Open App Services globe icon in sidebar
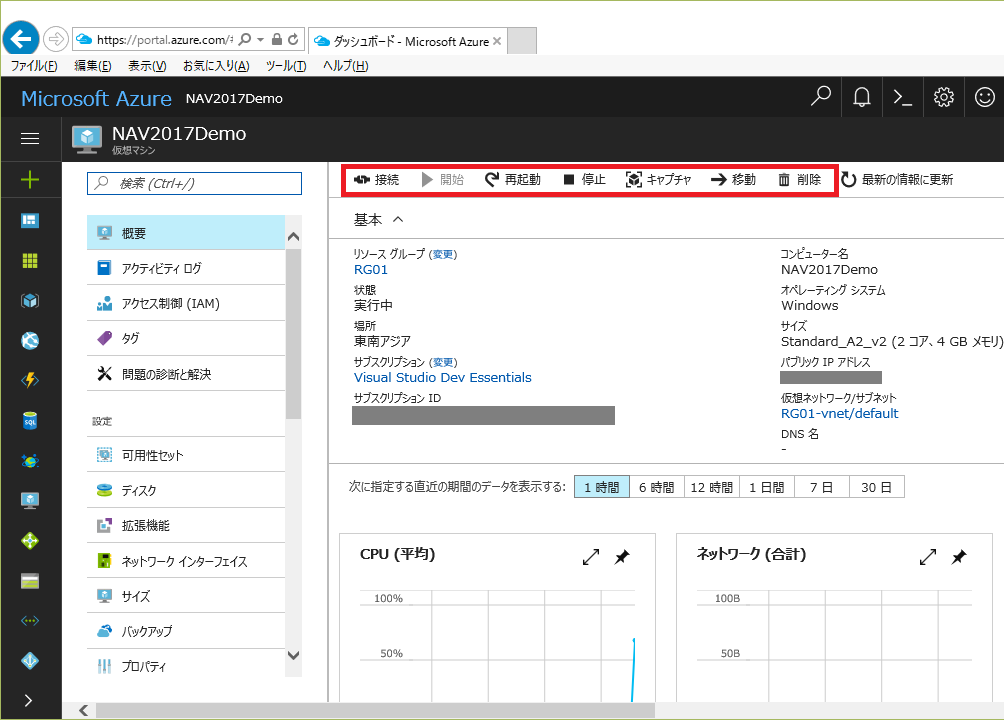 click(x=30, y=341)
